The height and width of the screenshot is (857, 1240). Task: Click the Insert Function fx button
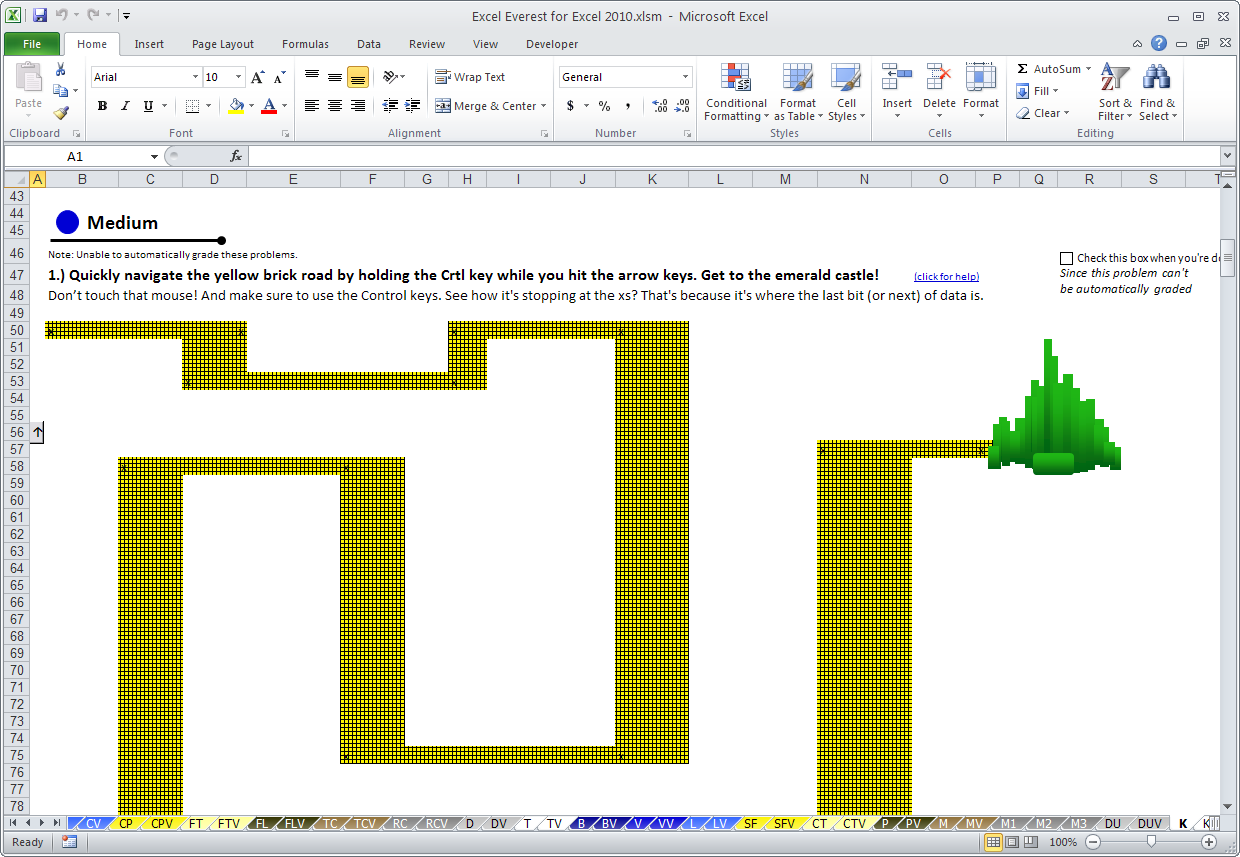point(236,156)
